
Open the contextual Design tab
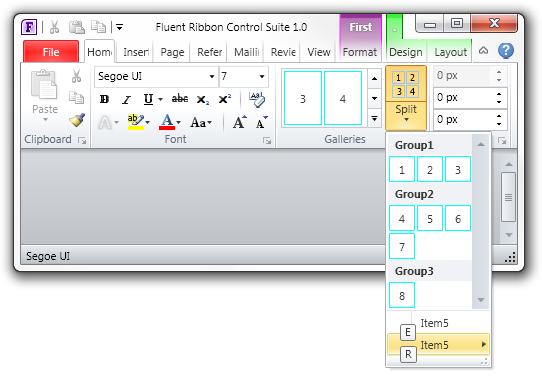tap(406, 52)
